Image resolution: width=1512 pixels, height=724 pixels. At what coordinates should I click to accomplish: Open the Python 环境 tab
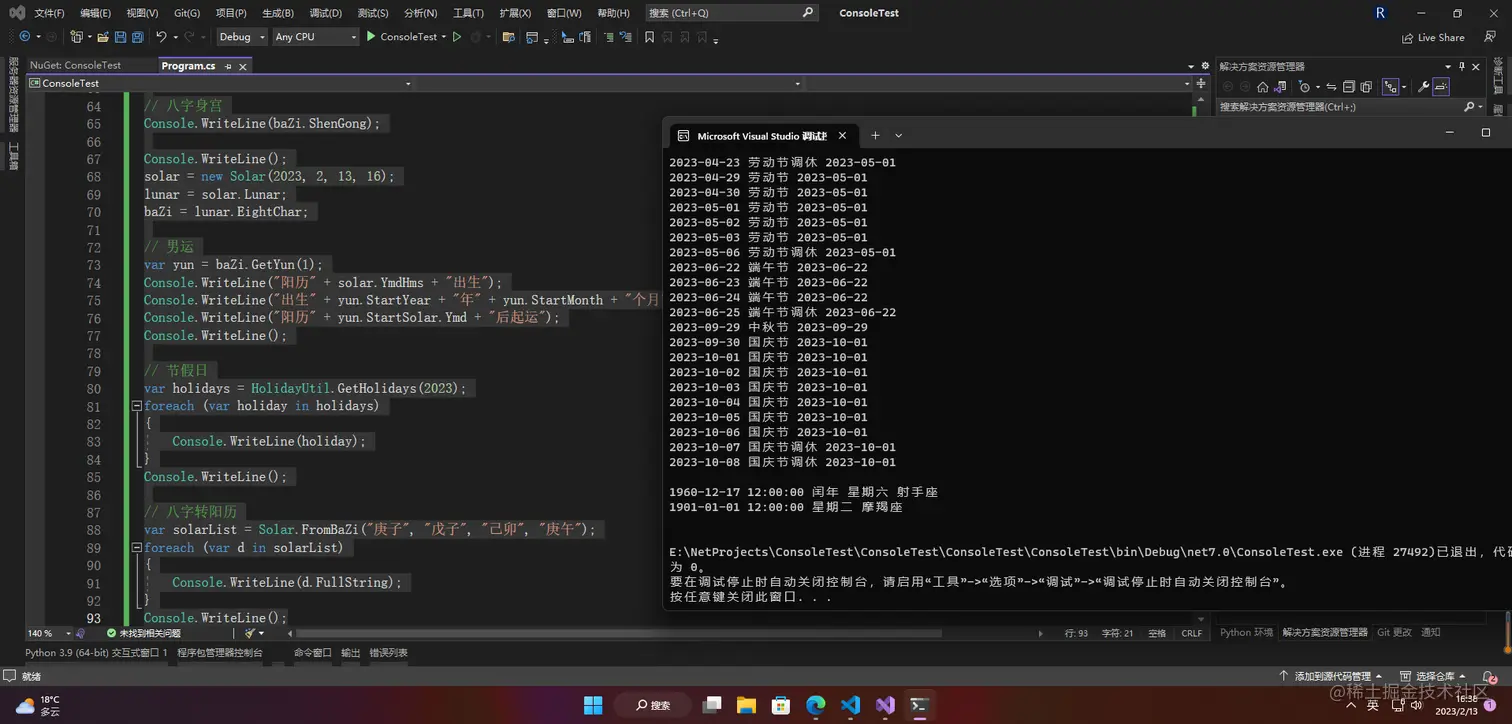tap(1246, 633)
